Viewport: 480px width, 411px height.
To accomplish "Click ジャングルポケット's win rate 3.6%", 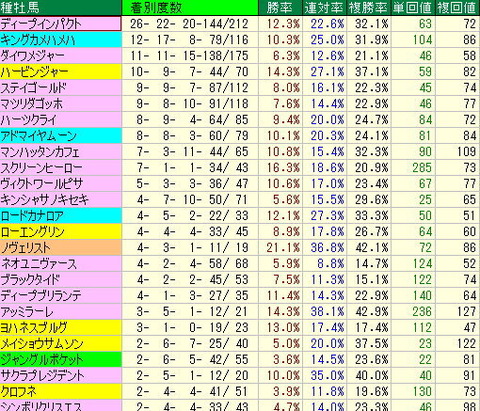I will pos(286,360).
